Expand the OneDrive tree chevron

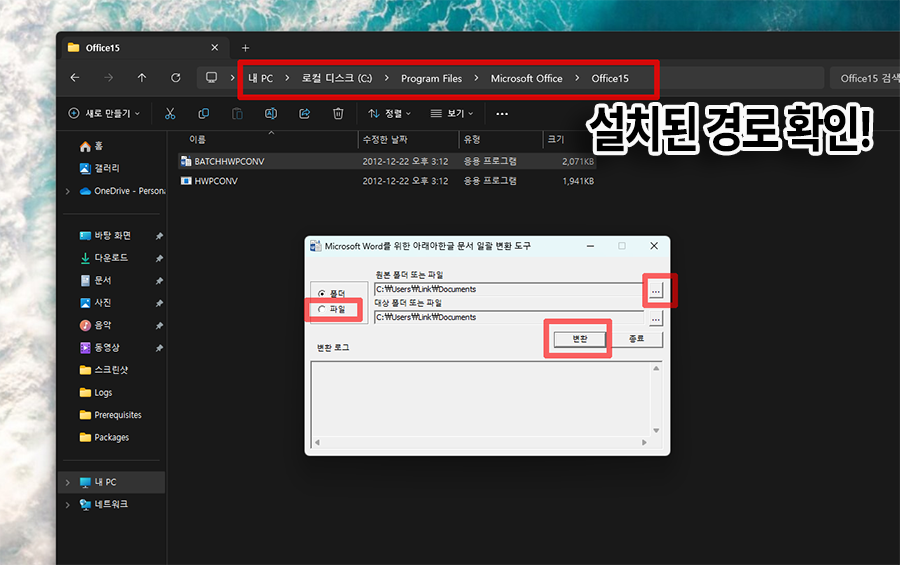(68, 191)
